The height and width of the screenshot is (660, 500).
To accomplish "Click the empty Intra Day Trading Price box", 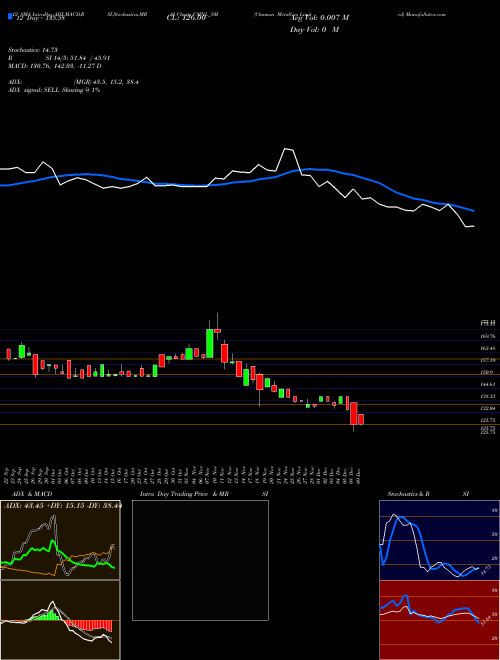I will point(200,560).
